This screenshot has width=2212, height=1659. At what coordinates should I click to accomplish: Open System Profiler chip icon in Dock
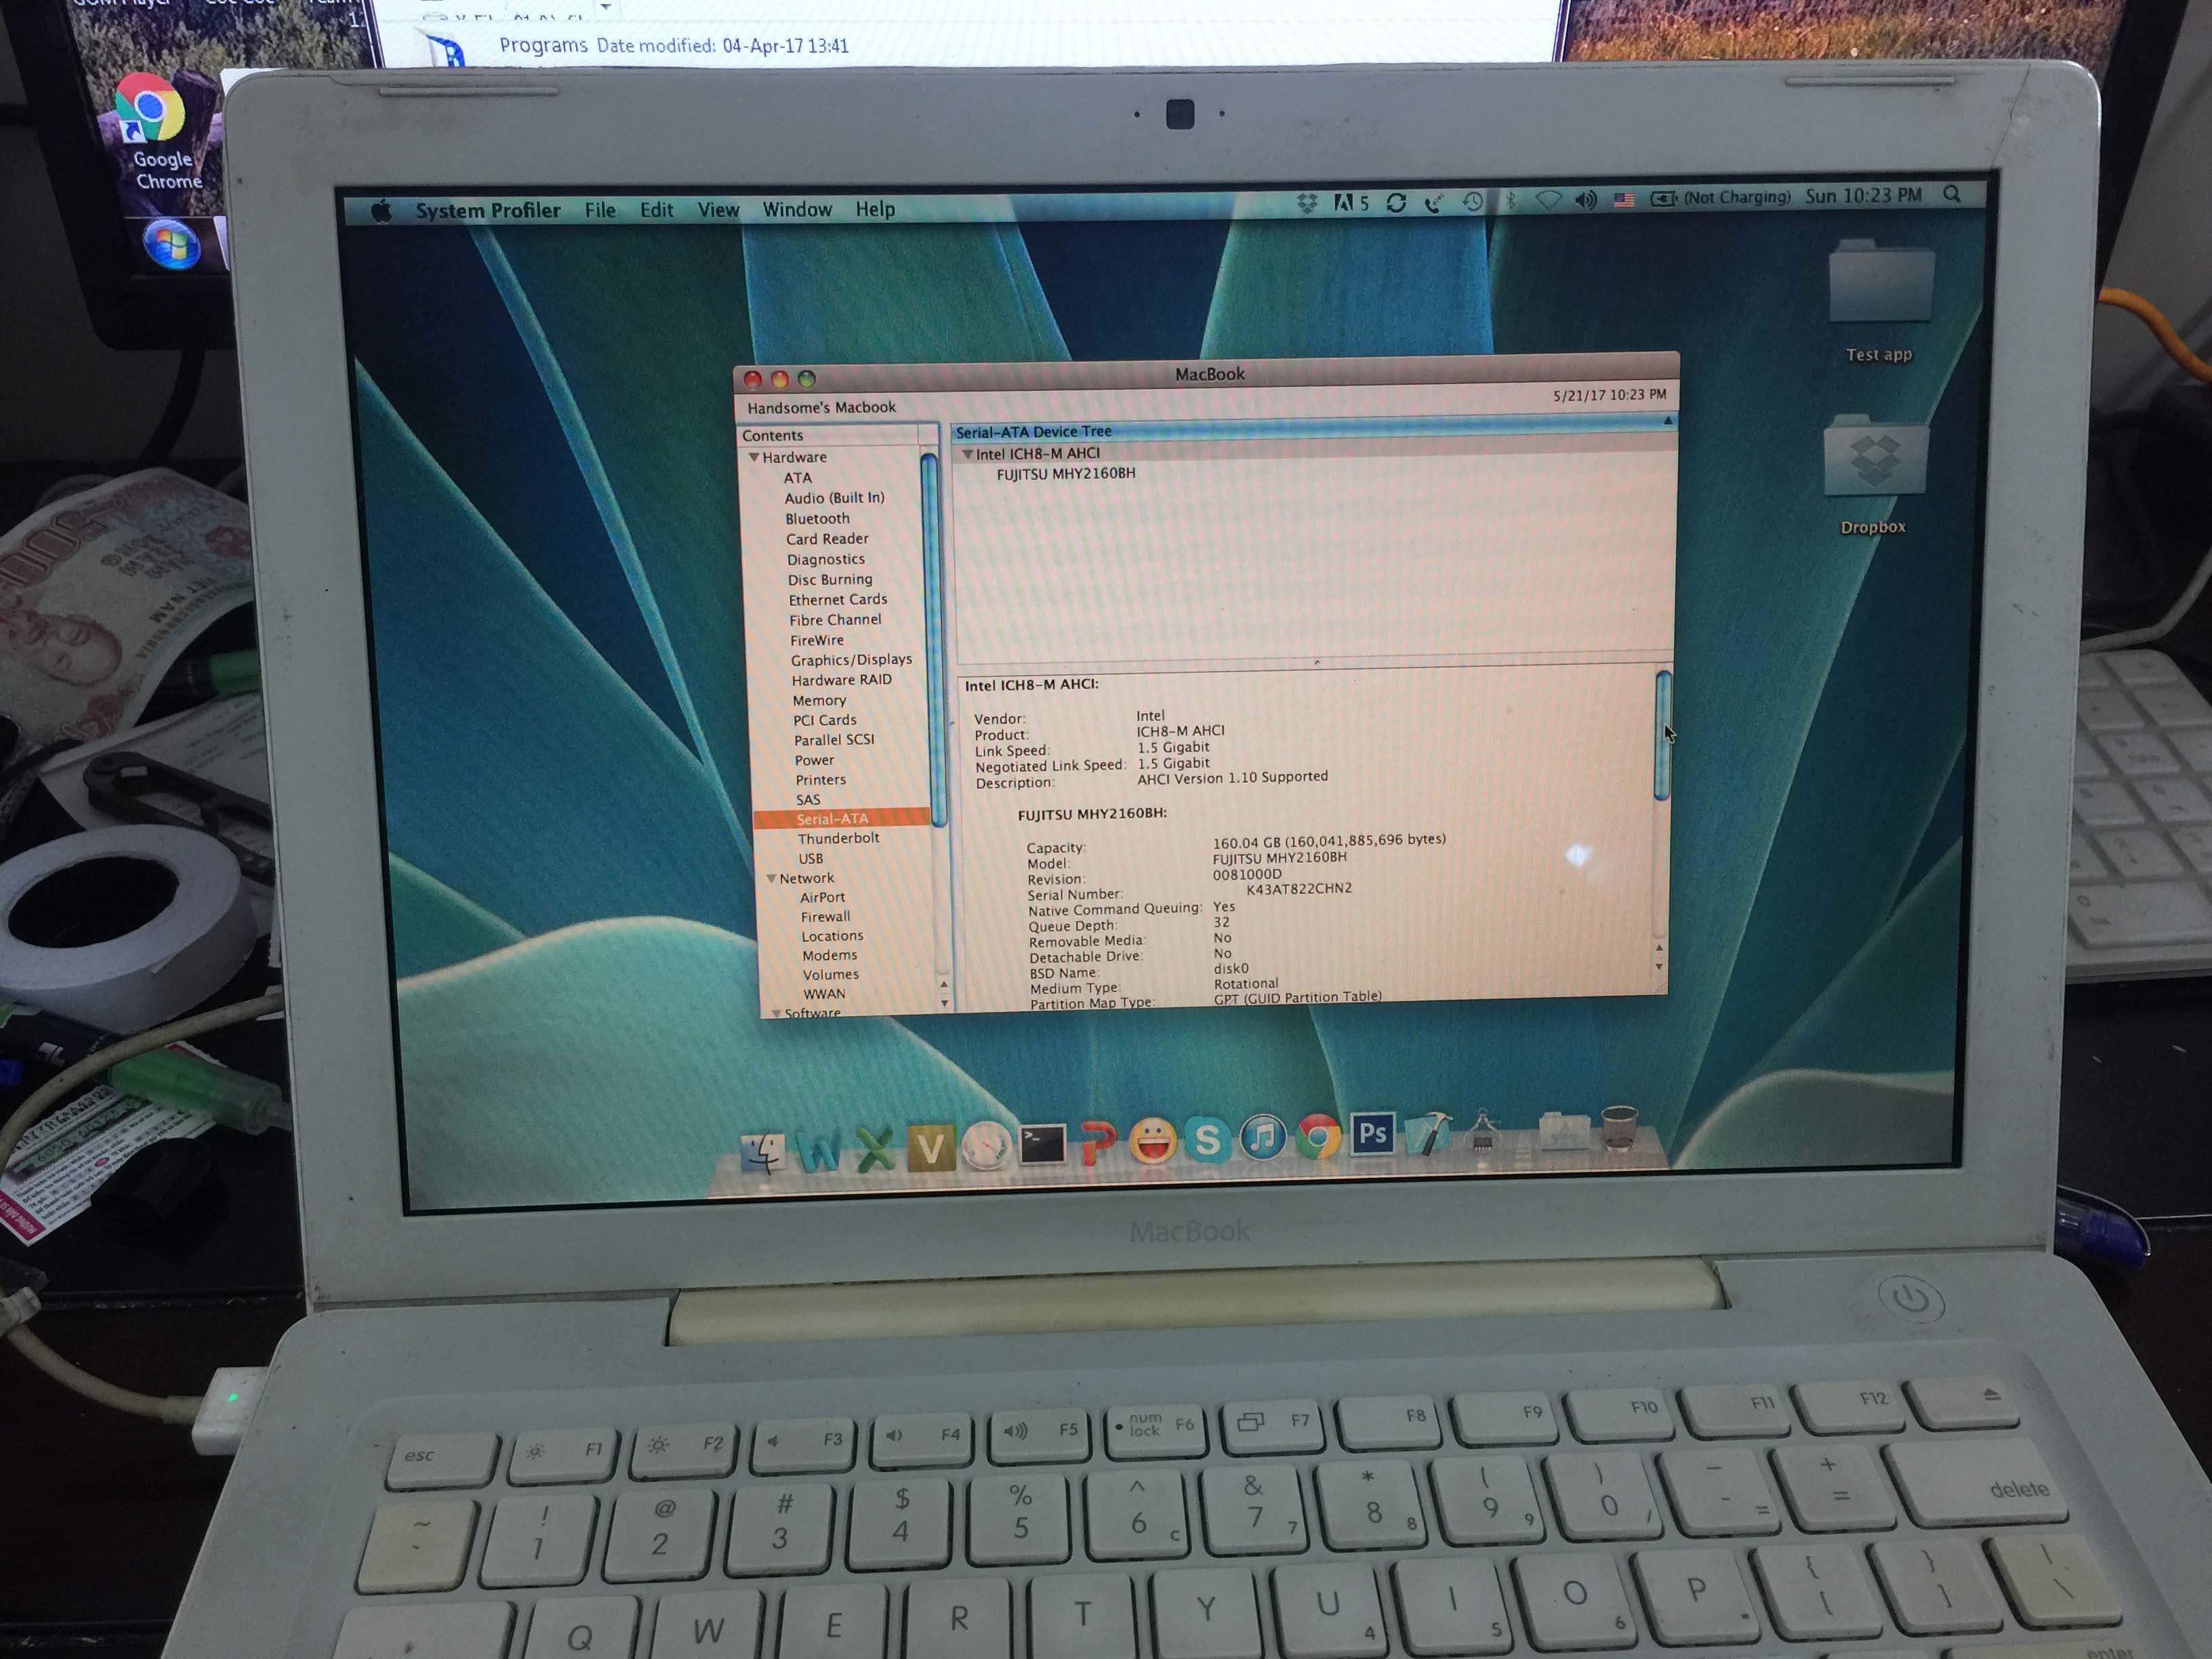point(1483,1132)
